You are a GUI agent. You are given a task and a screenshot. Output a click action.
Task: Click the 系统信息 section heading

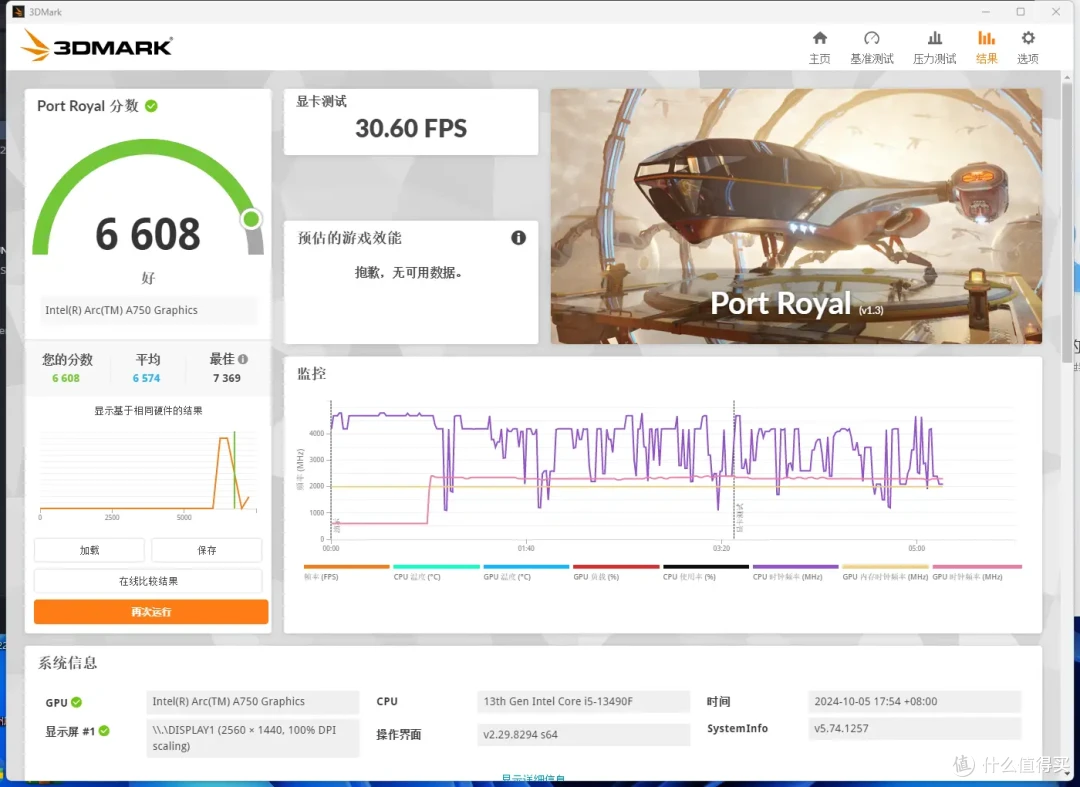[68, 663]
